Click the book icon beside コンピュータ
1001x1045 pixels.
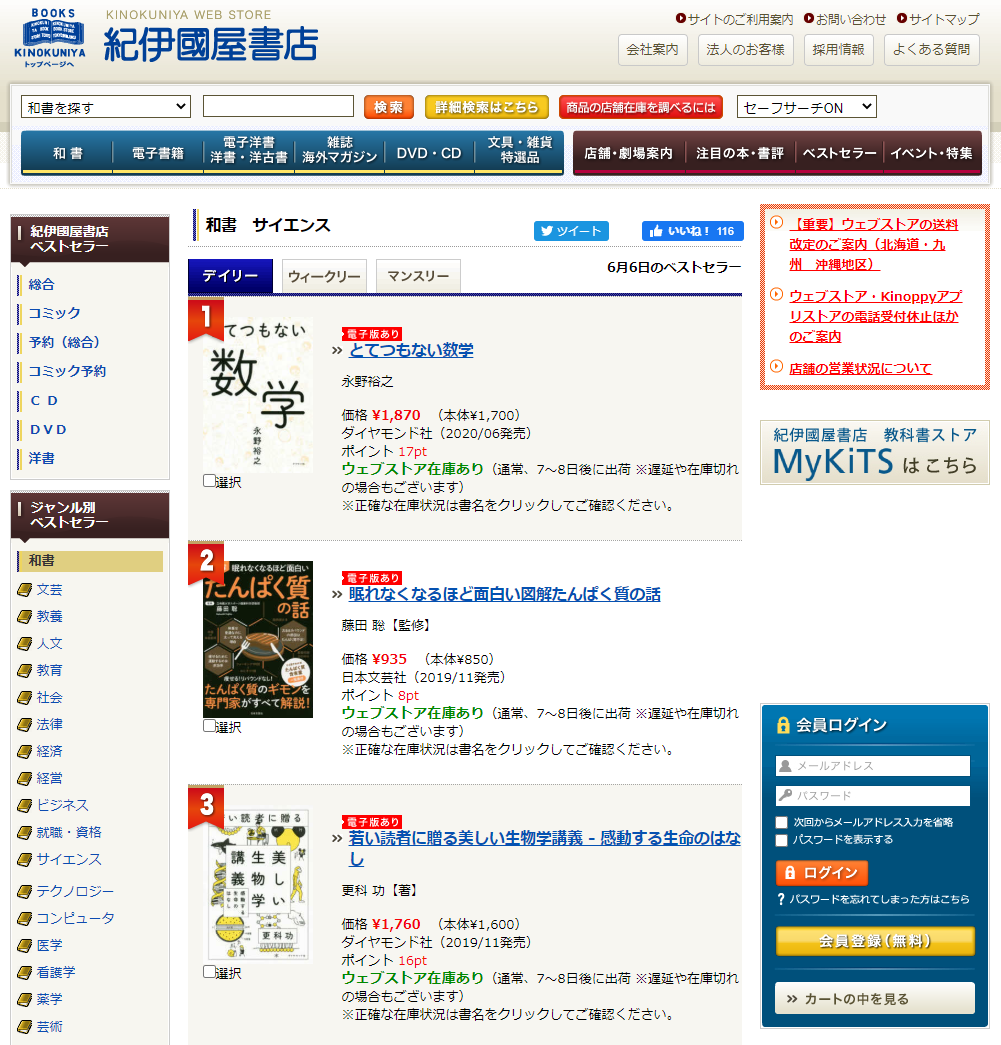tap(25, 918)
